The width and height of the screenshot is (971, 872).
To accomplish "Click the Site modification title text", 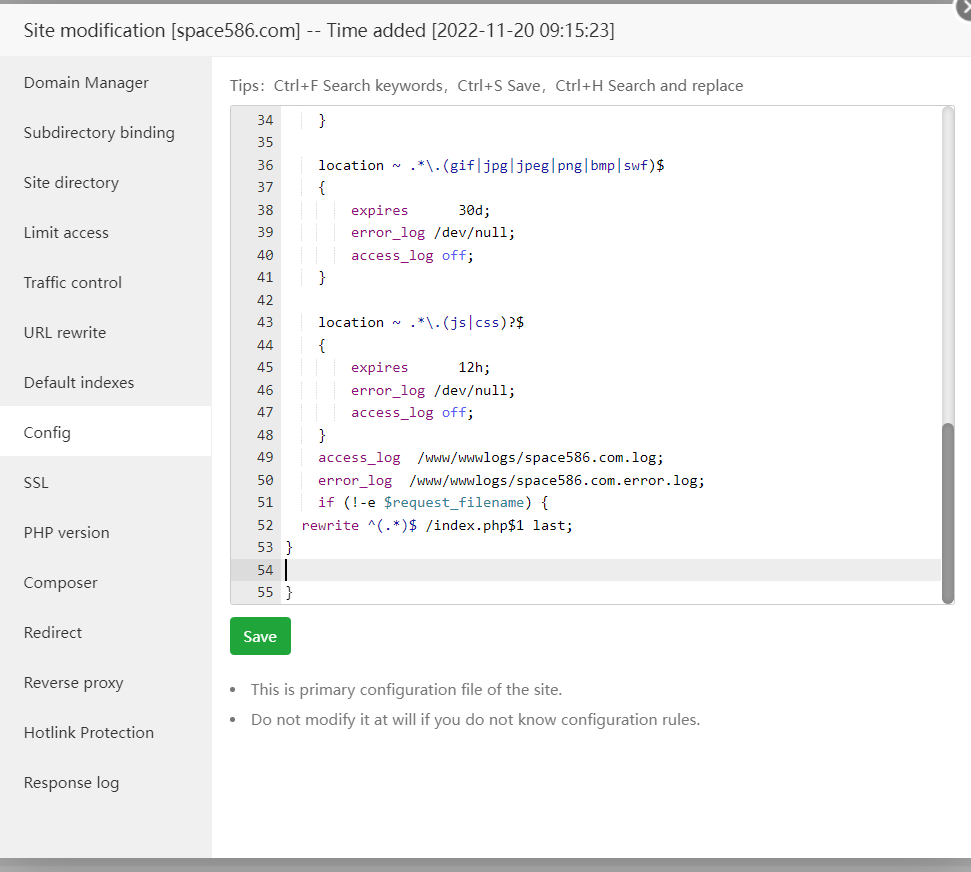I will coord(319,30).
